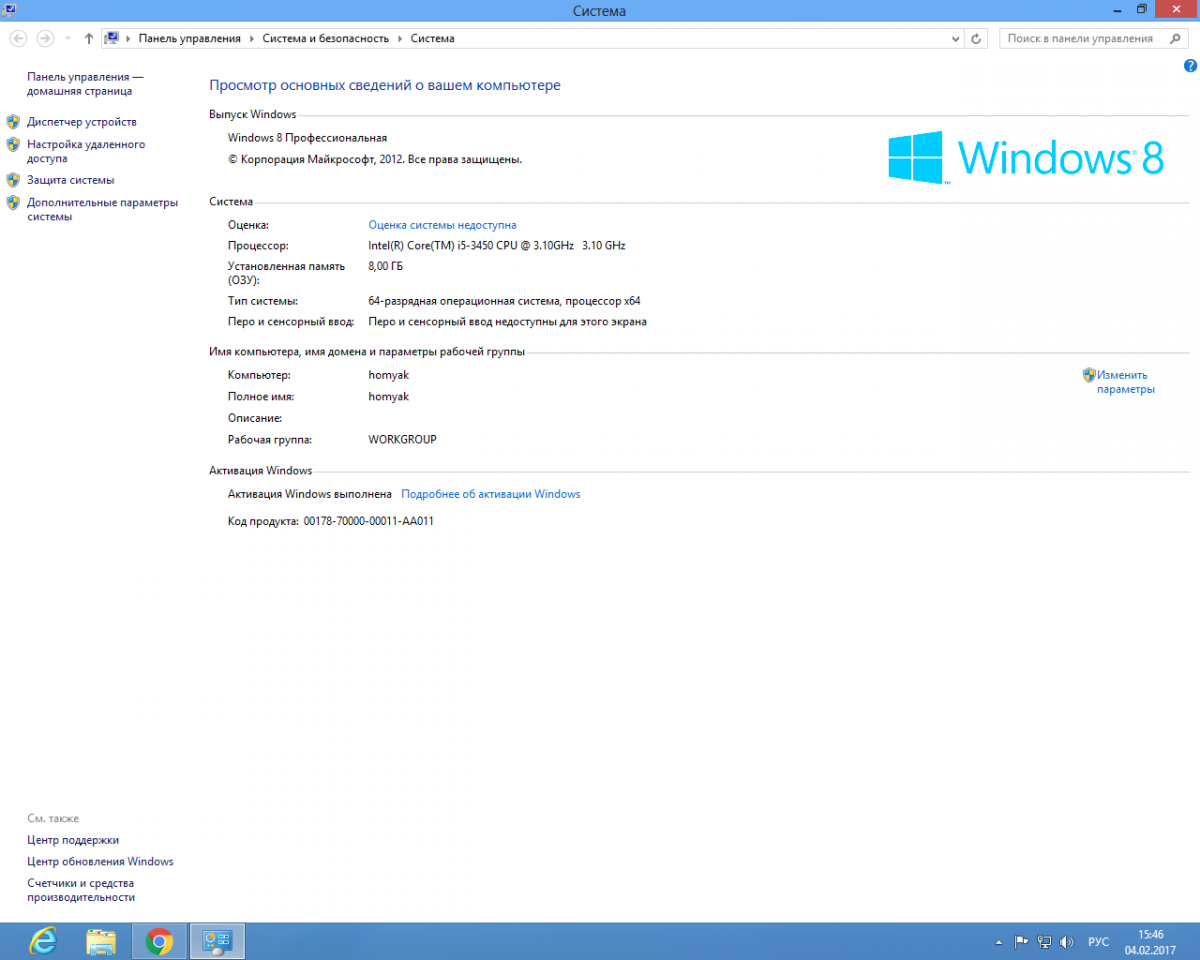Open 'Диспетчер устройств' link
1200x960 pixels.
pyautogui.click(x=82, y=122)
